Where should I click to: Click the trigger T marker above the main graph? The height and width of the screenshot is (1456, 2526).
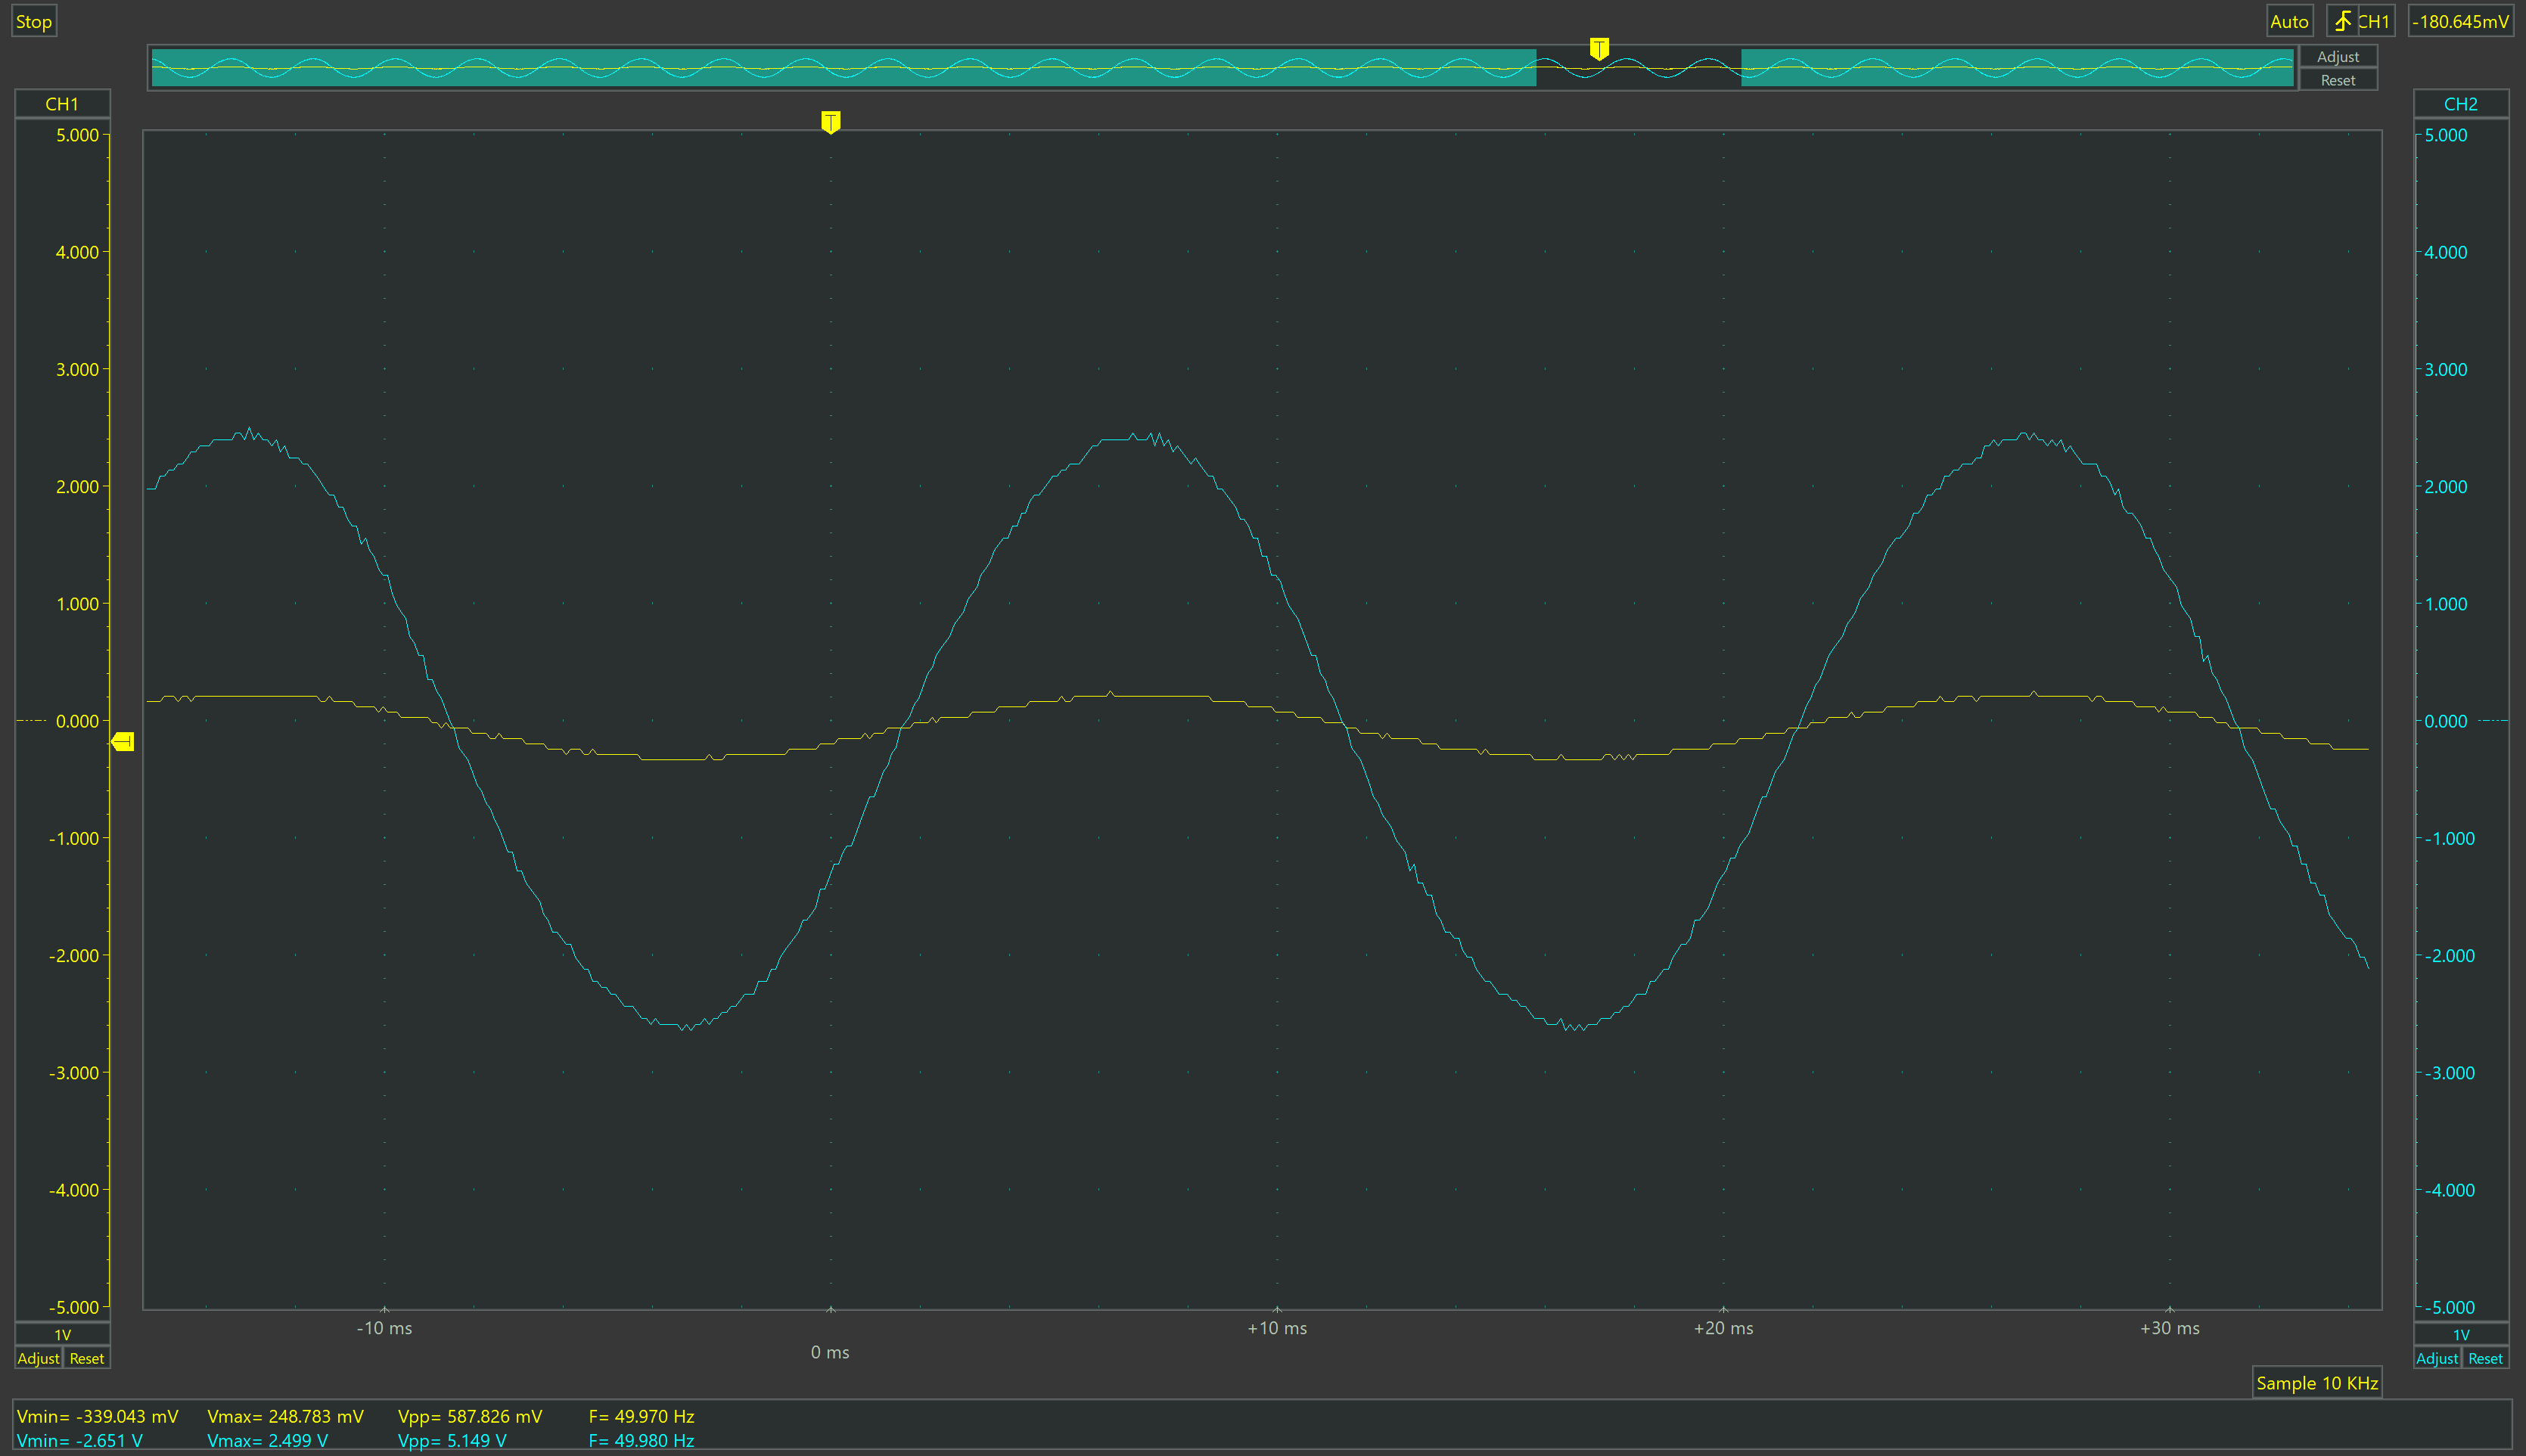[830, 122]
